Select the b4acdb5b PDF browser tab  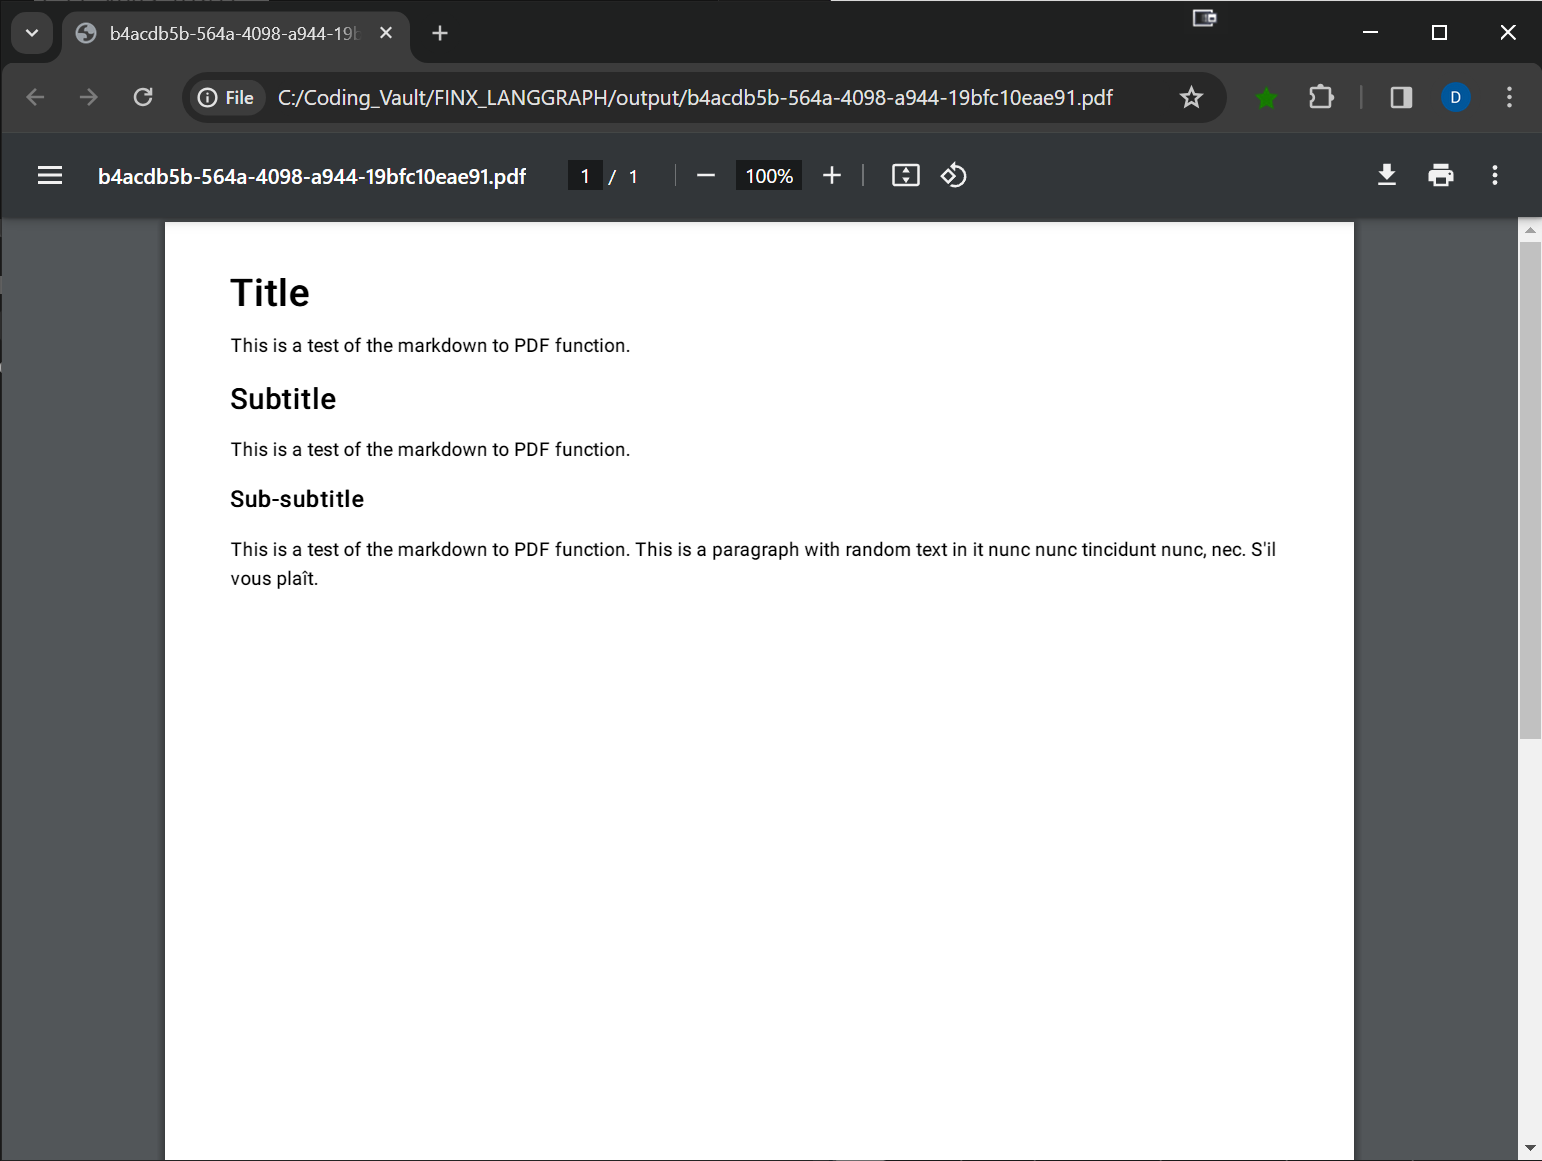point(230,34)
